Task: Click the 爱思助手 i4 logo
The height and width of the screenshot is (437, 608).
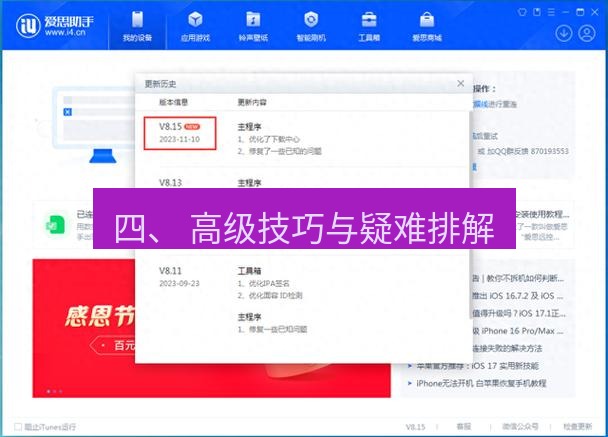Action: [x=55, y=26]
